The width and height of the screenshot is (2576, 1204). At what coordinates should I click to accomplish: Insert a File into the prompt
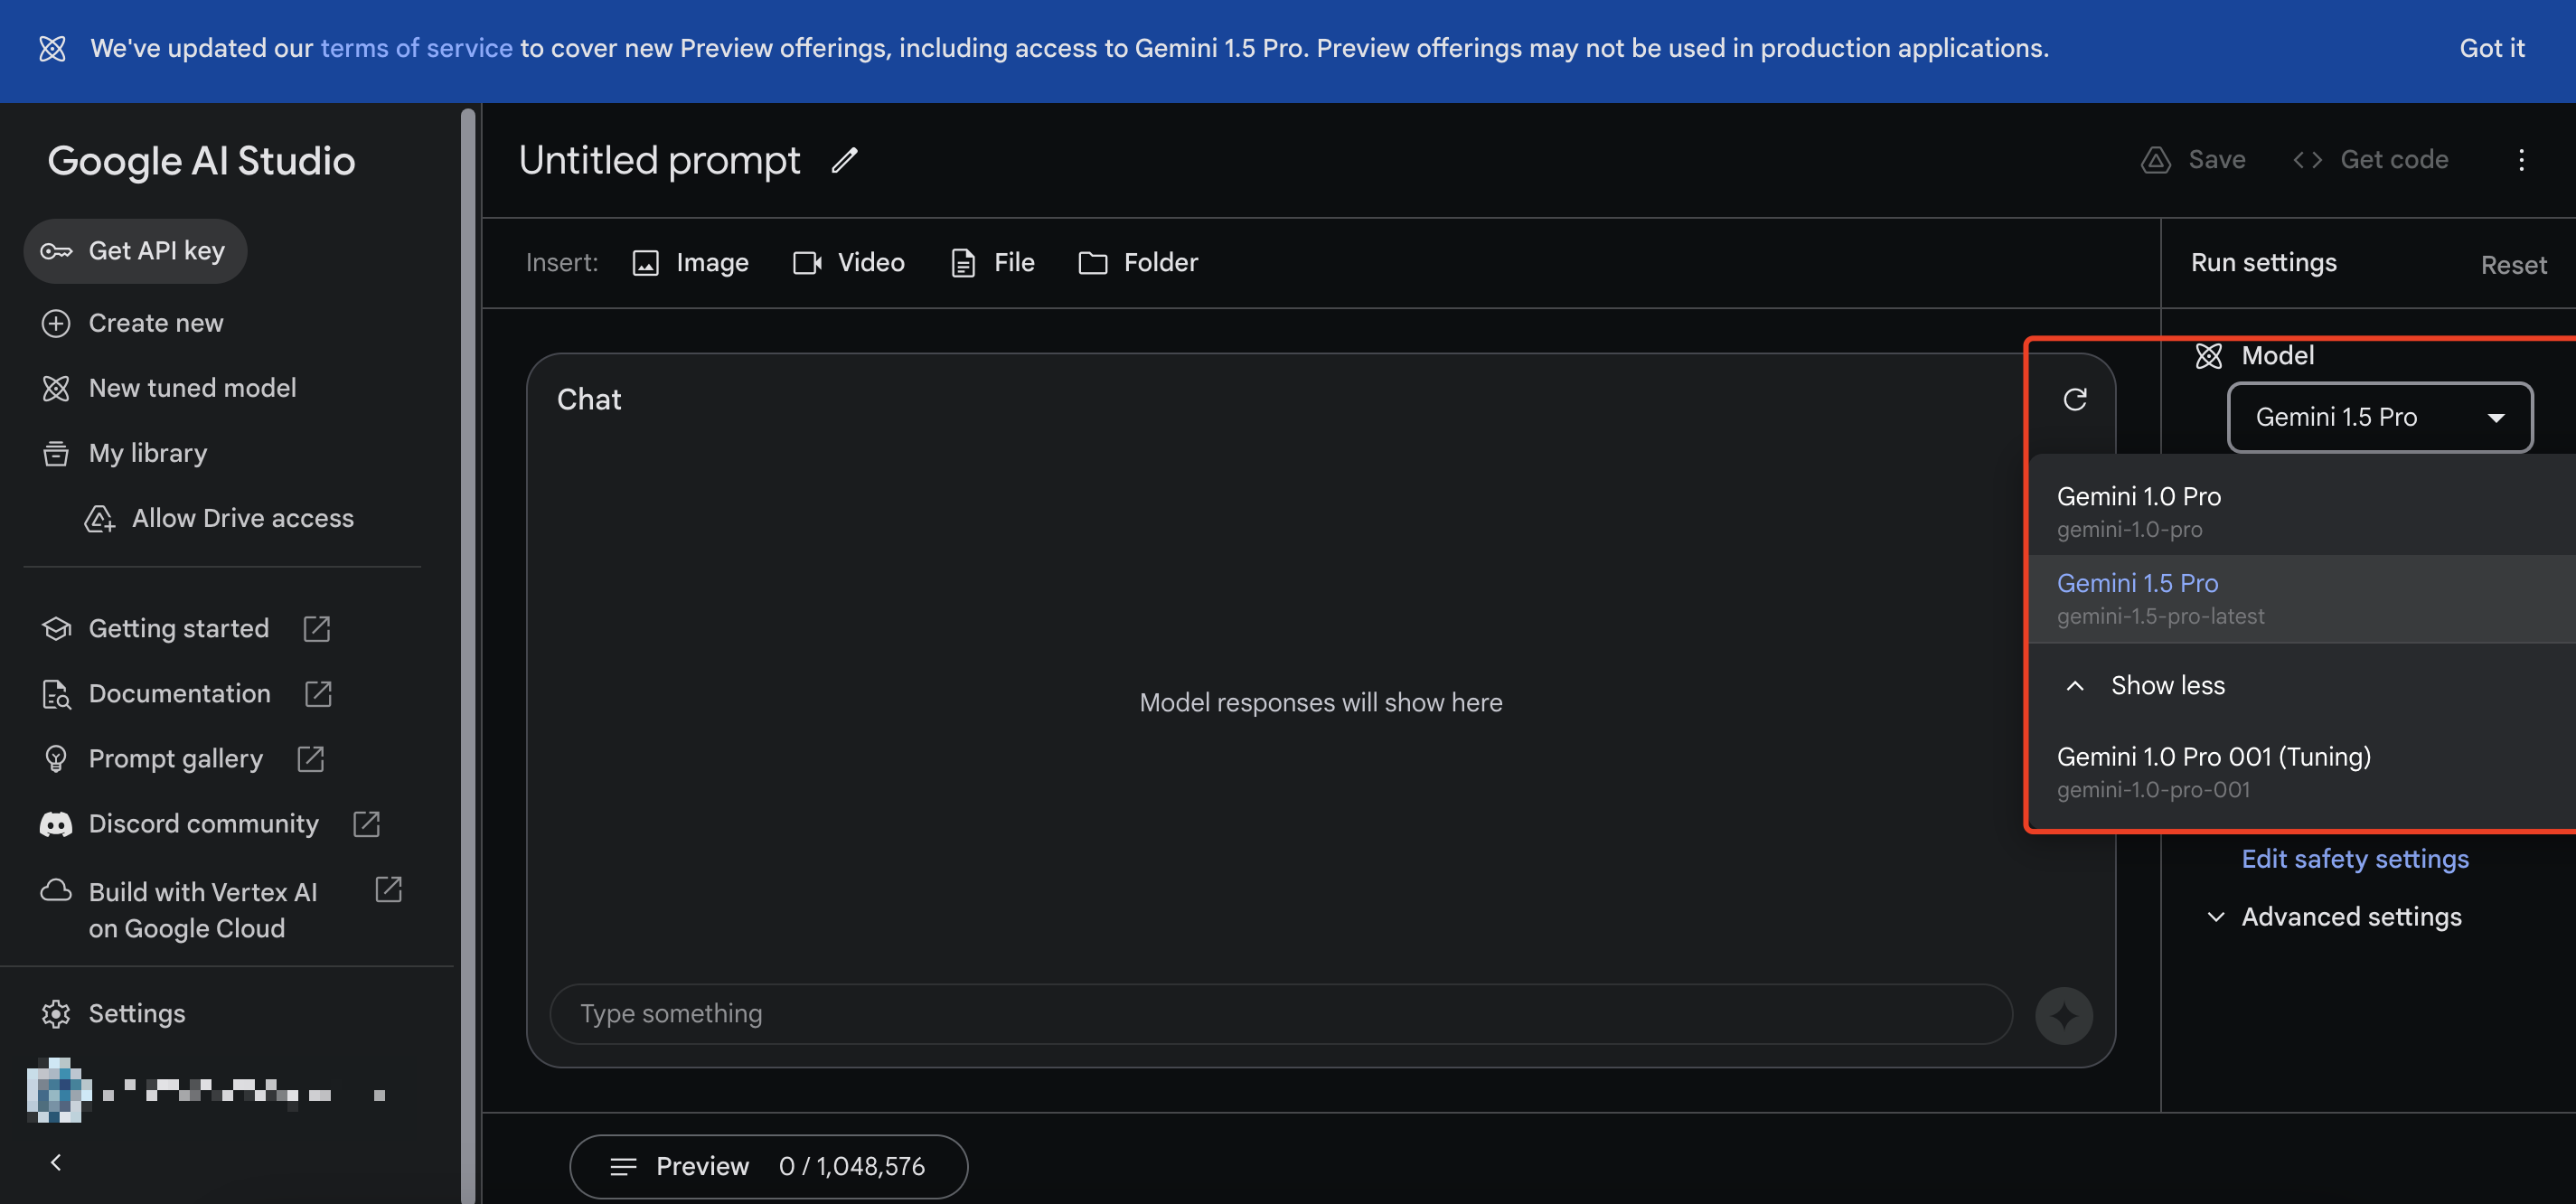click(x=992, y=263)
